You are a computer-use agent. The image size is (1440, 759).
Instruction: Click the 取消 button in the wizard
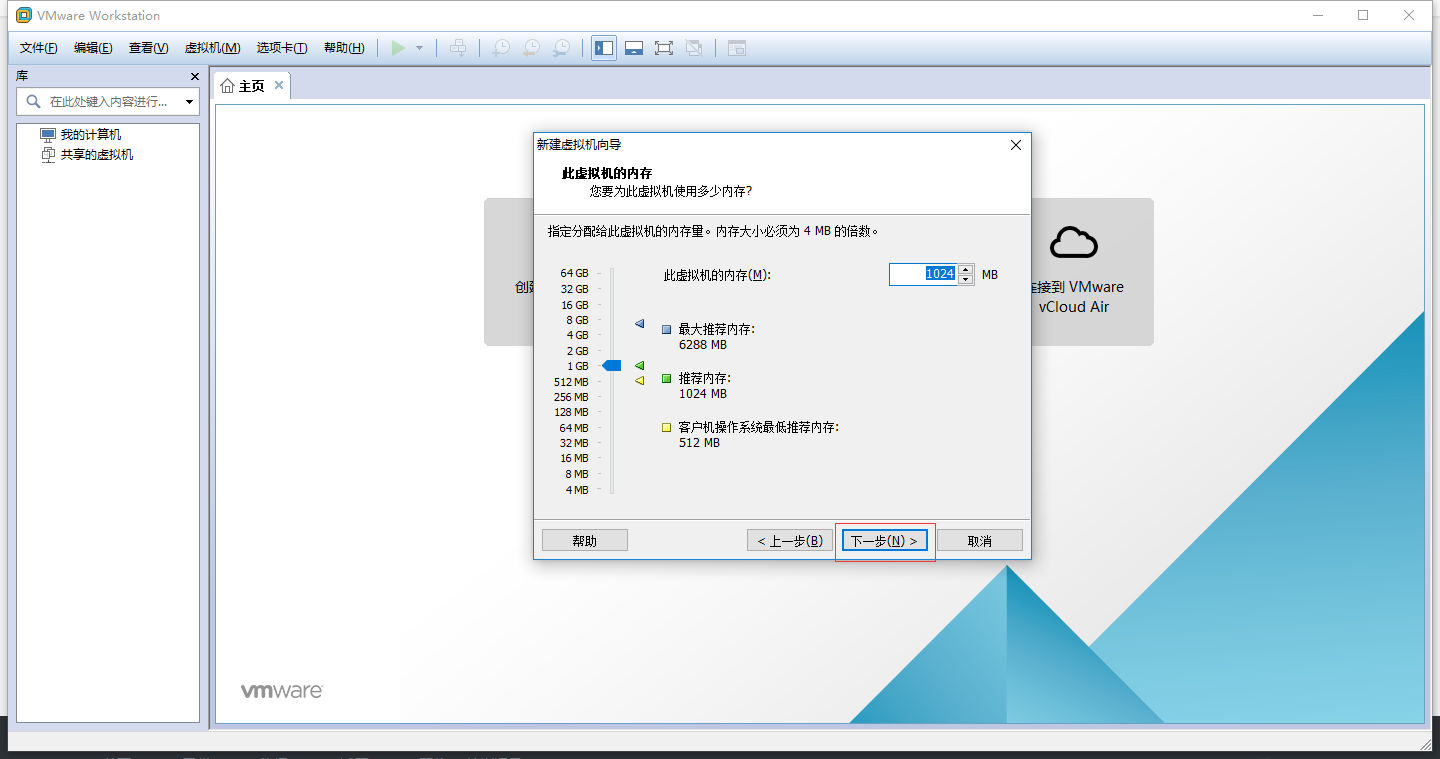tap(980, 541)
